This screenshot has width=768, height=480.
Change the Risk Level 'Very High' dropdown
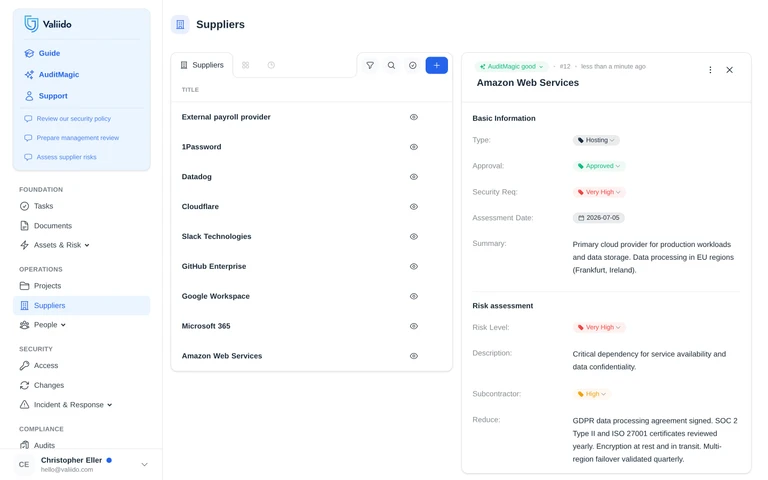(599, 327)
